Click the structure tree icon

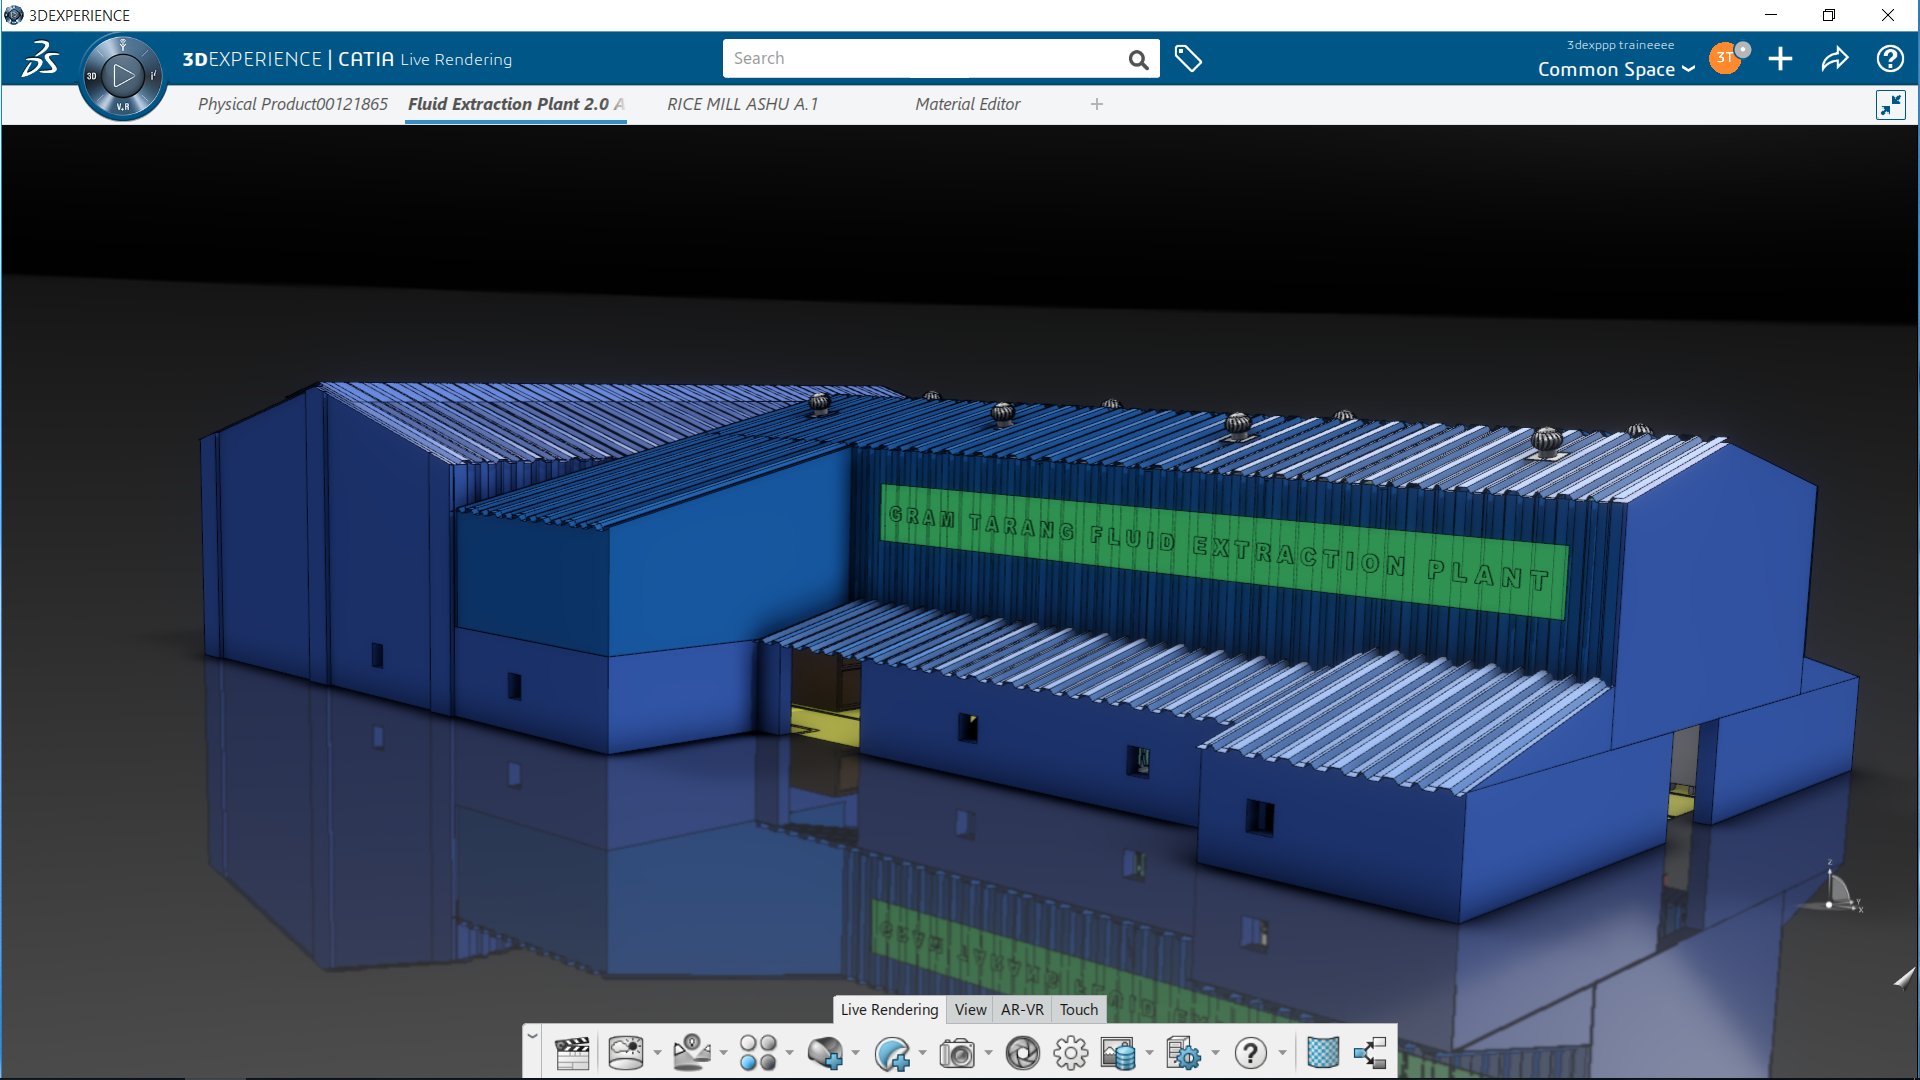pyautogui.click(x=1370, y=1053)
